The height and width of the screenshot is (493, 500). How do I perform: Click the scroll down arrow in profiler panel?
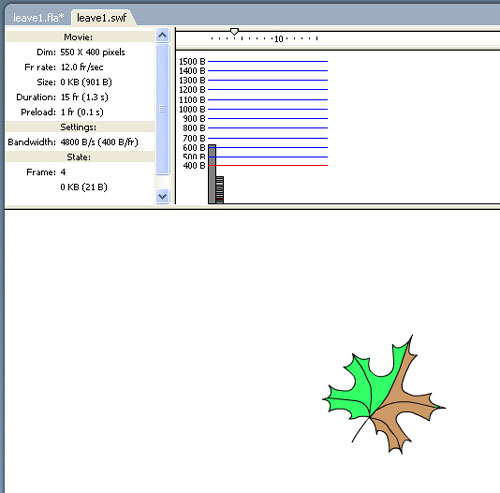pos(162,196)
